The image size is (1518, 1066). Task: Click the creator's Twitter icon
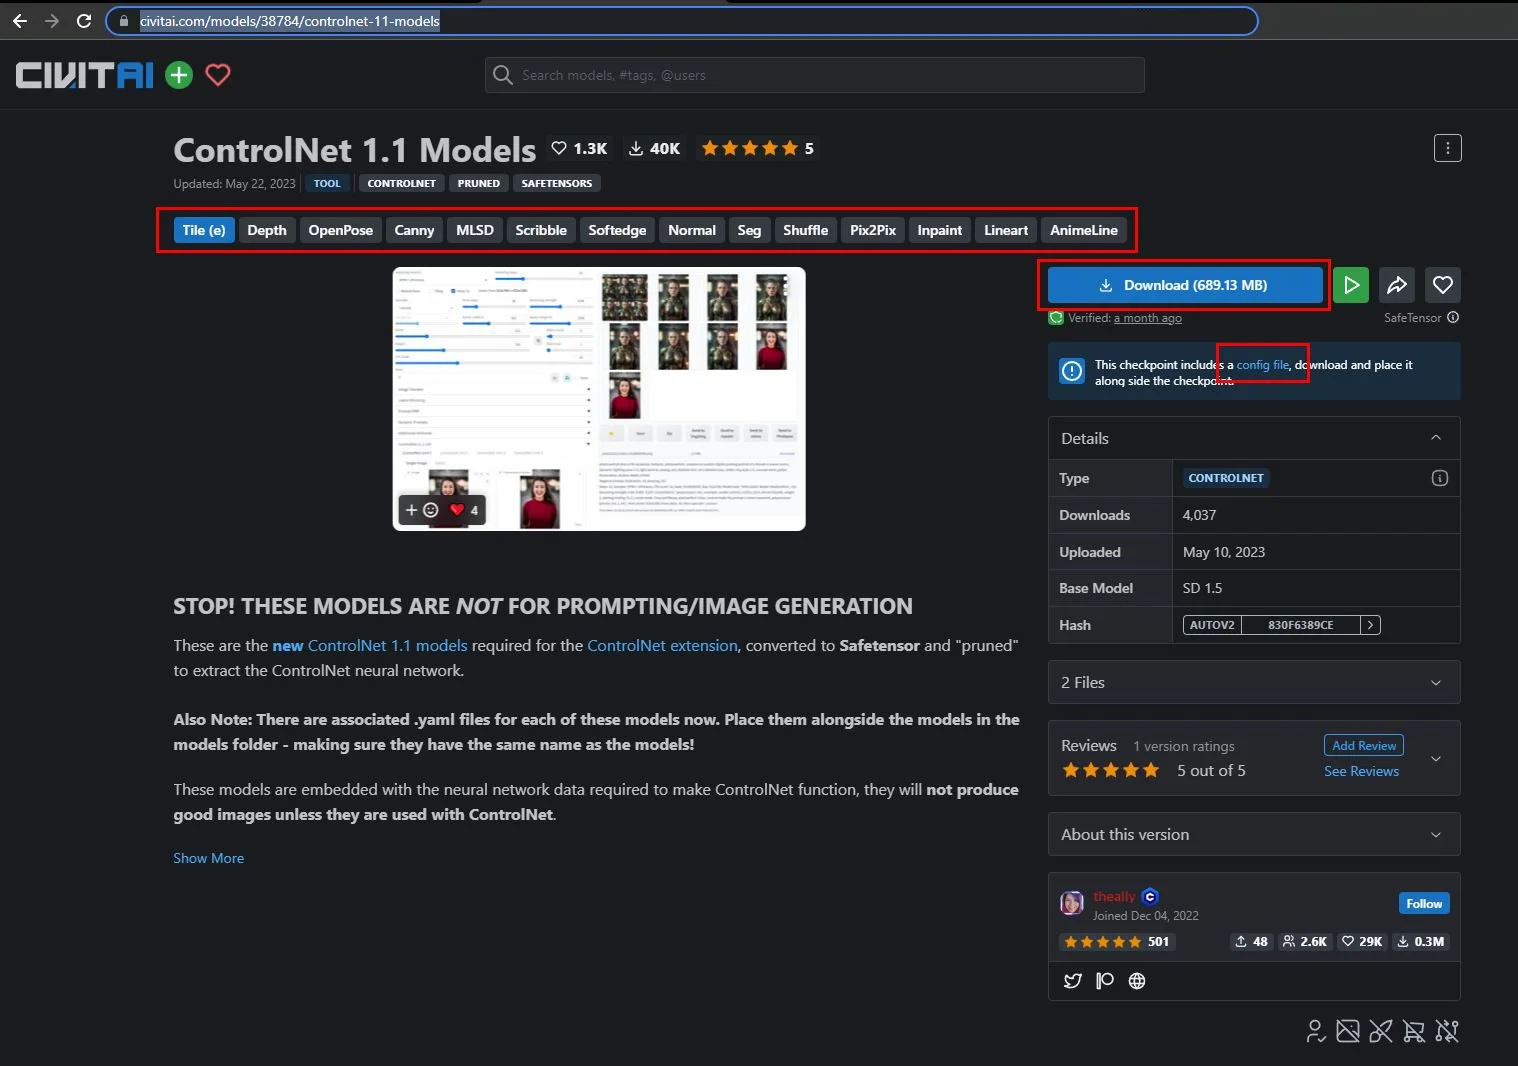pos(1073,981)
